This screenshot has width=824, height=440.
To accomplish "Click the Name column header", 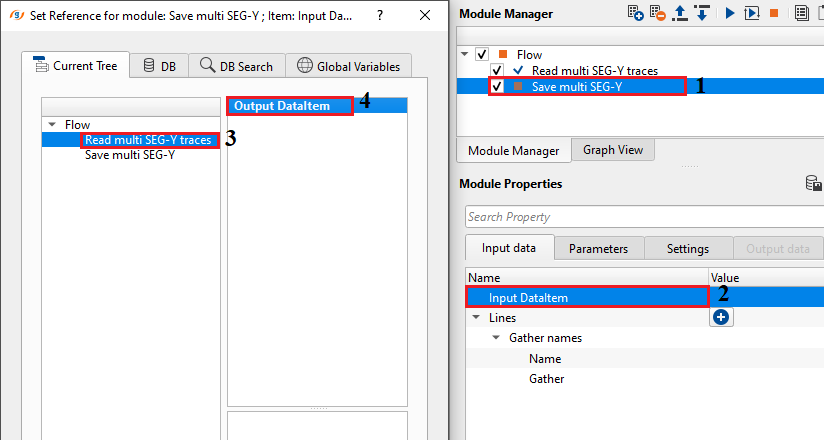I will coord(587,278).
